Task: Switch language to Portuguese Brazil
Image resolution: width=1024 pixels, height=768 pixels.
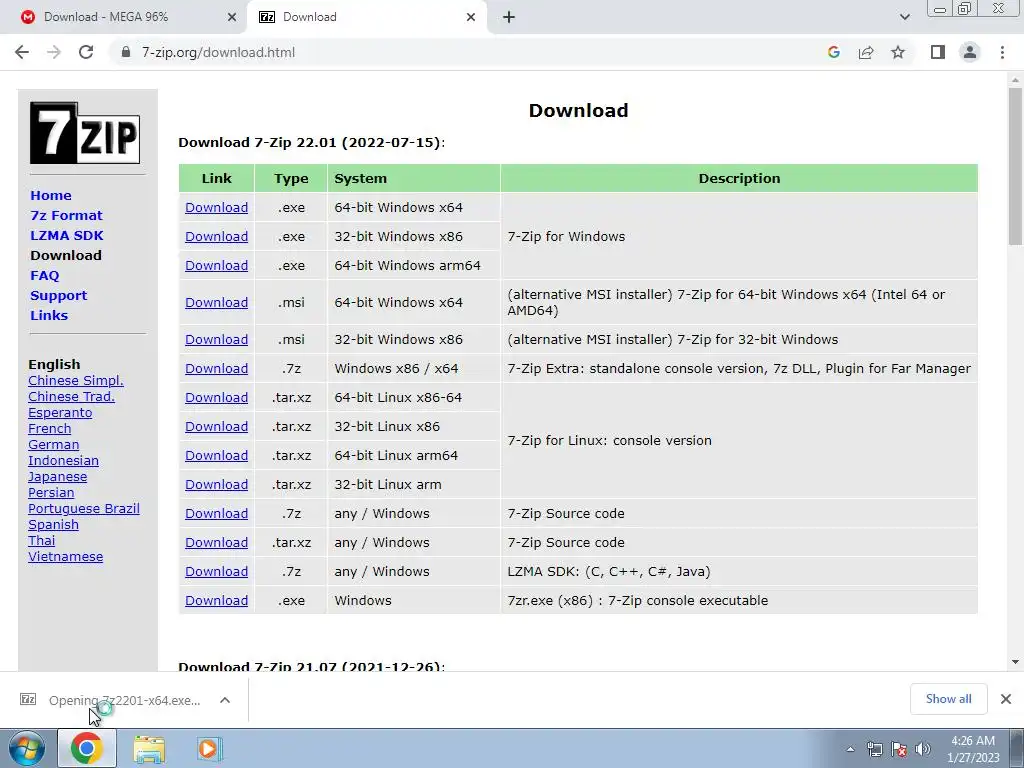Action: (x=84, y=509)
